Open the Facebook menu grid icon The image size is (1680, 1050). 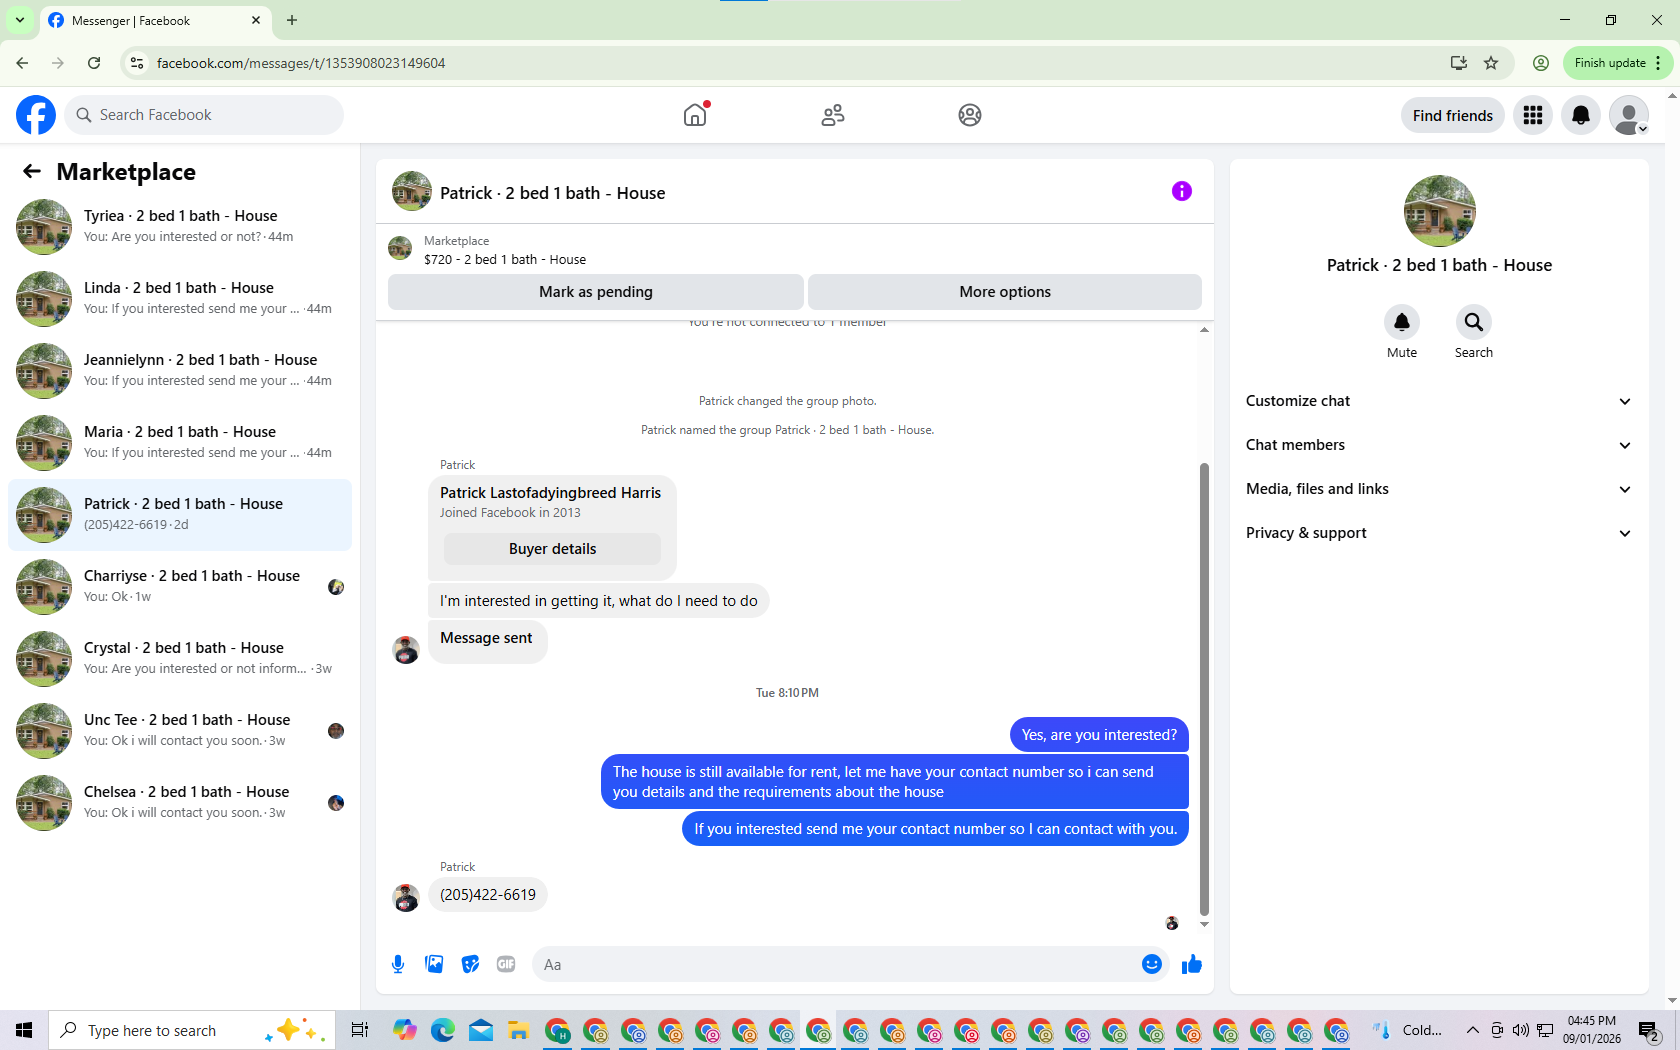pyautogui.click(x=1533, y=115)
